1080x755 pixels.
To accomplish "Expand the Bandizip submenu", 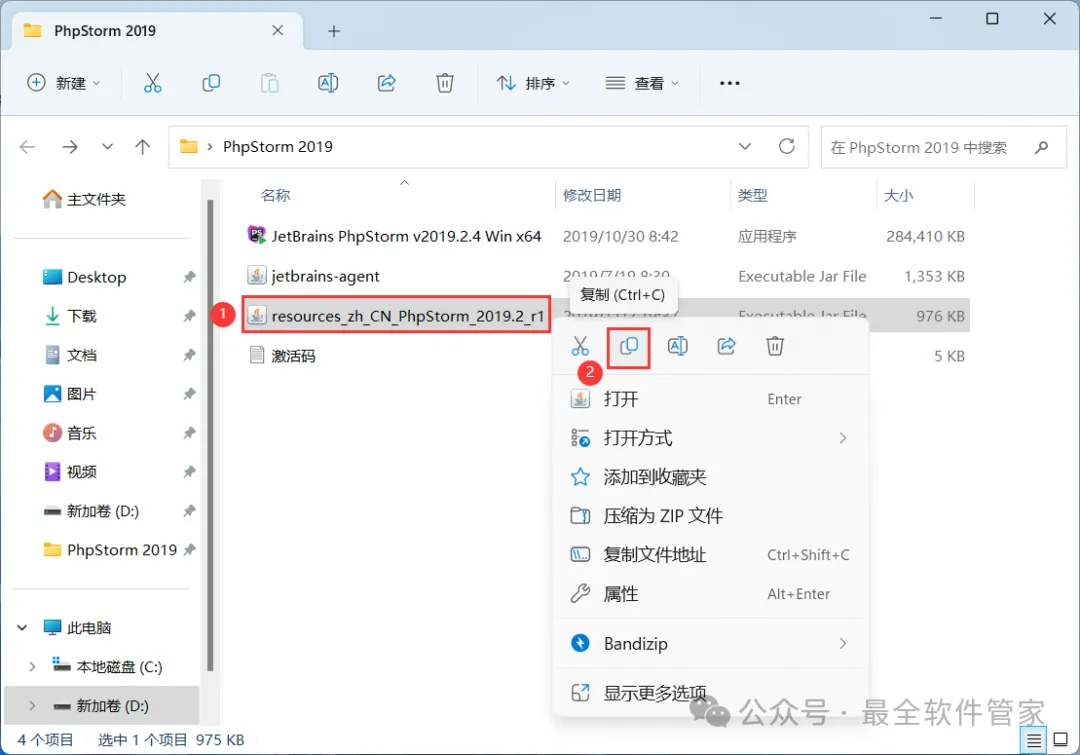I will (x=843, y=643).
